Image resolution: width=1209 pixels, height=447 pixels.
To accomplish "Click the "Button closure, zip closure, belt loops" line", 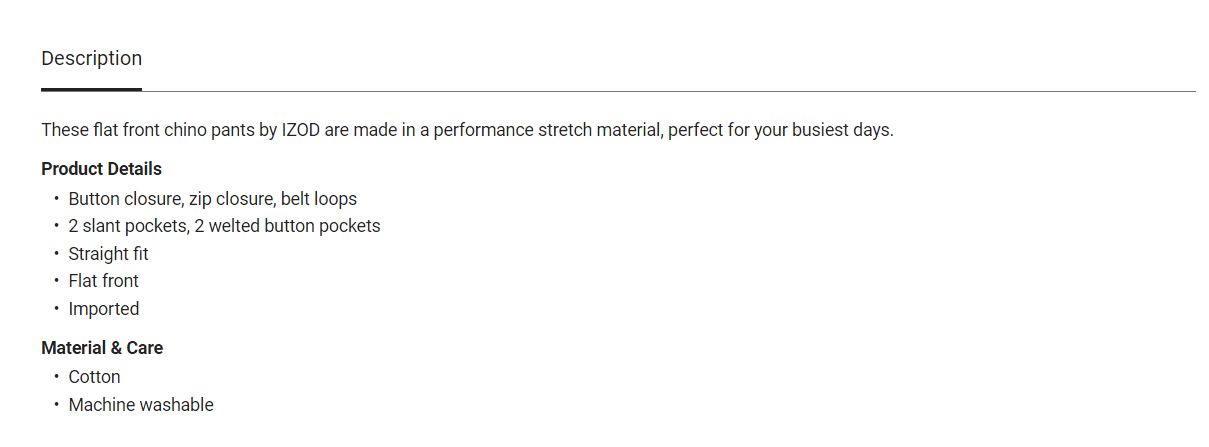I will point(212,199).
